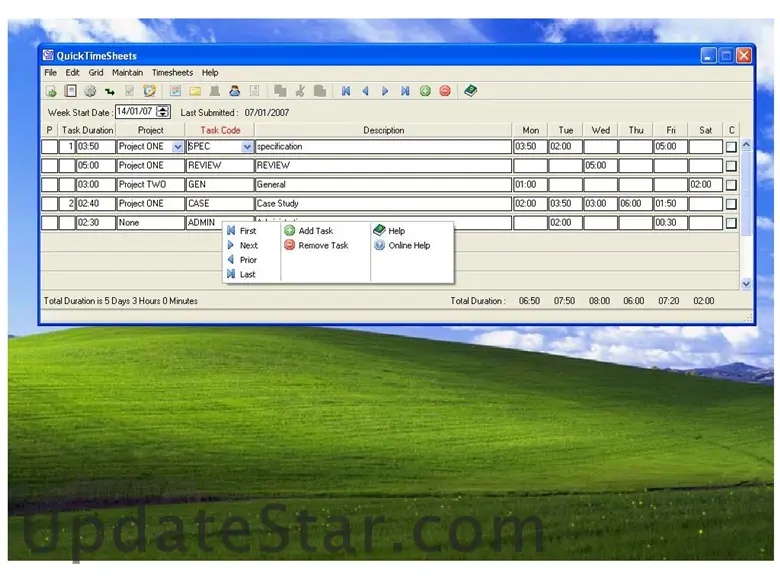
Task: Click the user person toolbar icon
Action: [235, 91]
